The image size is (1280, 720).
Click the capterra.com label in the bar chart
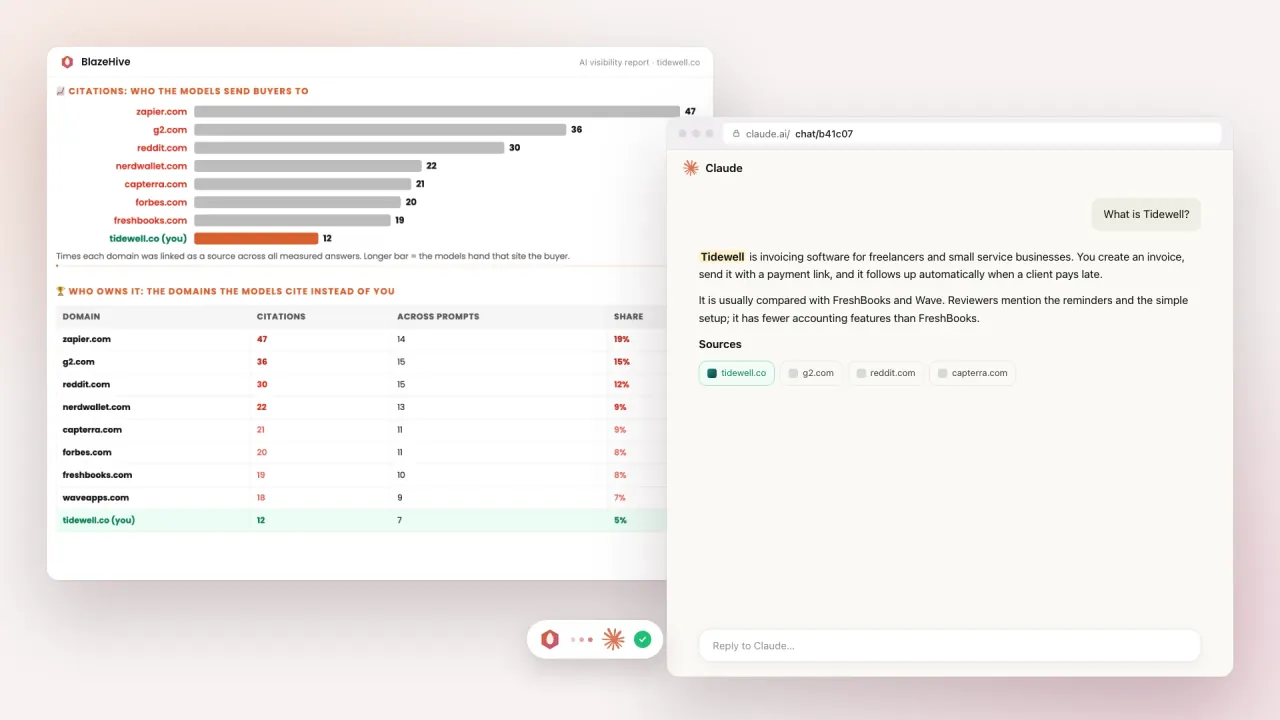click(156, 184)
